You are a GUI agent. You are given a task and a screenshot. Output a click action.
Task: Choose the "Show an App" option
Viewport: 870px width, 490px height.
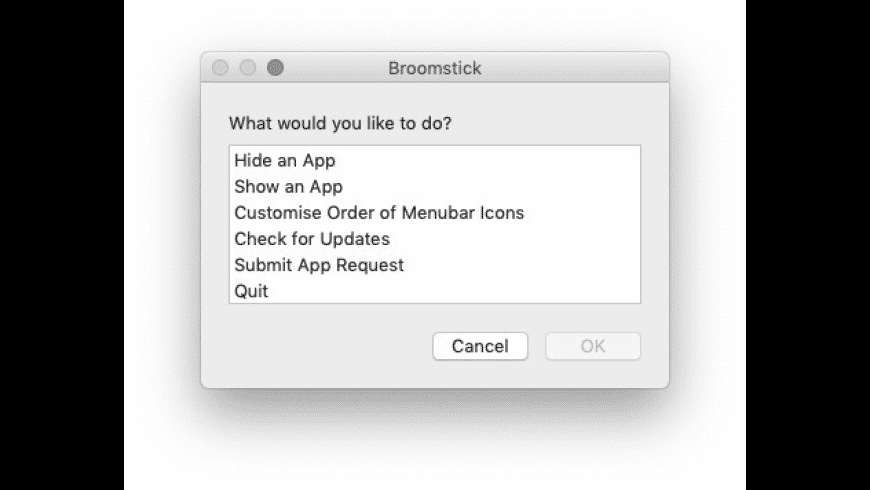288,187
